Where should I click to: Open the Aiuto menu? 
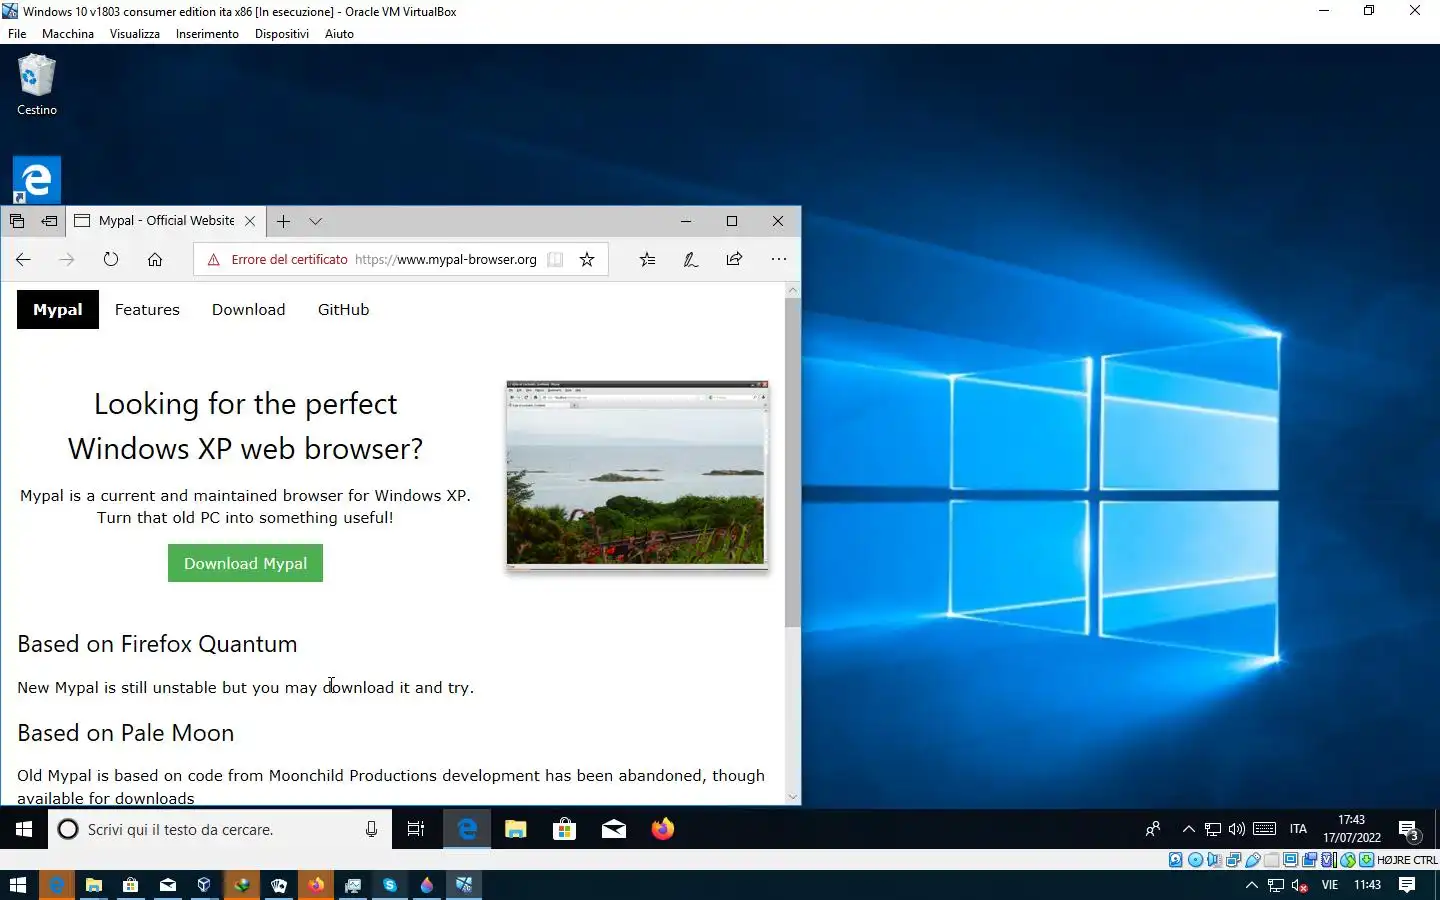click(x=339, y=34)
